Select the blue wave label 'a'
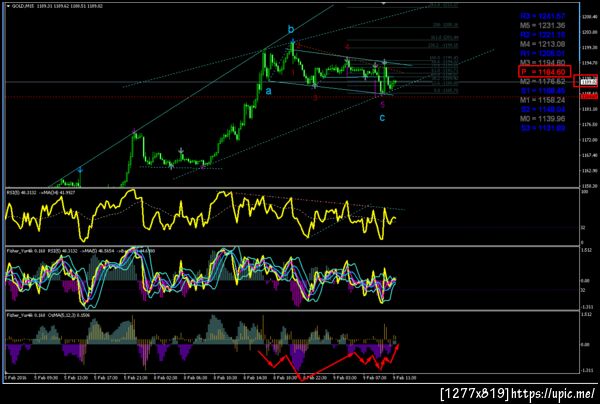 tap(269, 91)
